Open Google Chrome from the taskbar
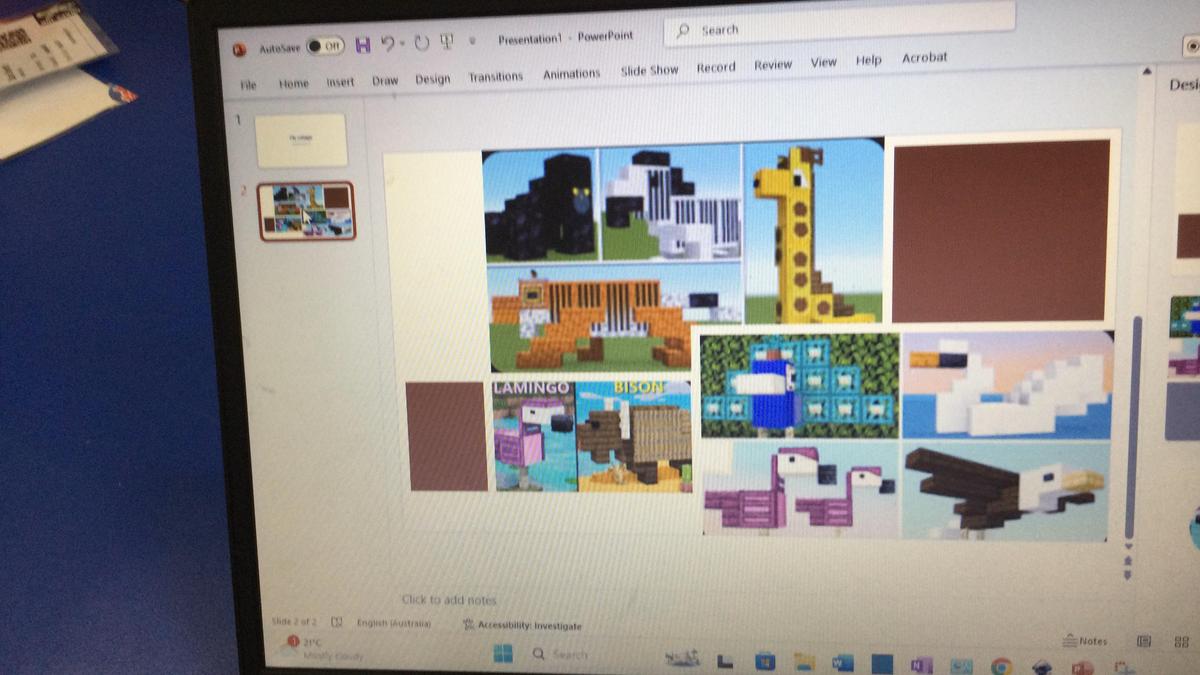The image size is (1200, 675). (x=1001, y=665)
